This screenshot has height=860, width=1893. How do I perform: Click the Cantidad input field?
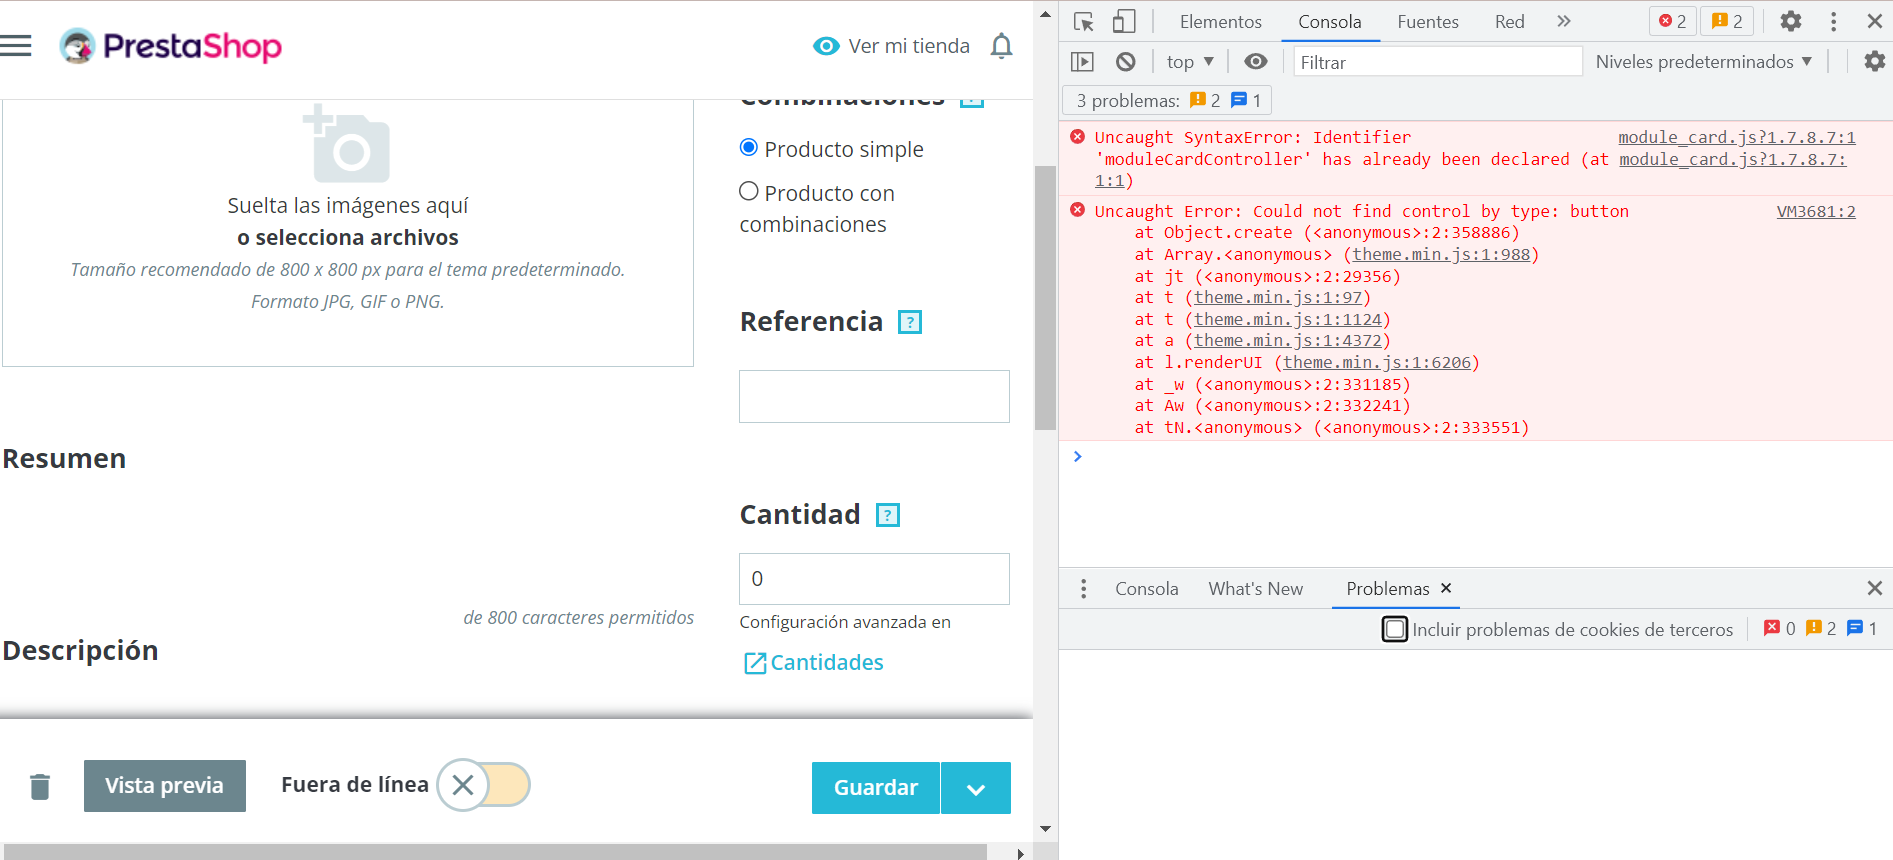(x=874, y=579)
